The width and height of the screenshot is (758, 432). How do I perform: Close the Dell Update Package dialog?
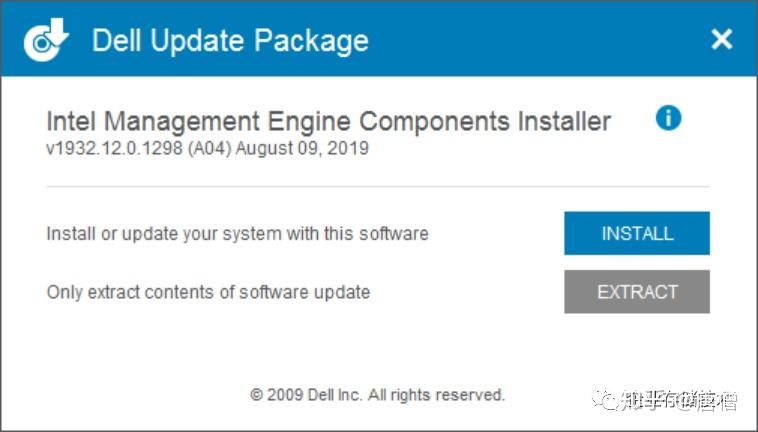(721, 40)
